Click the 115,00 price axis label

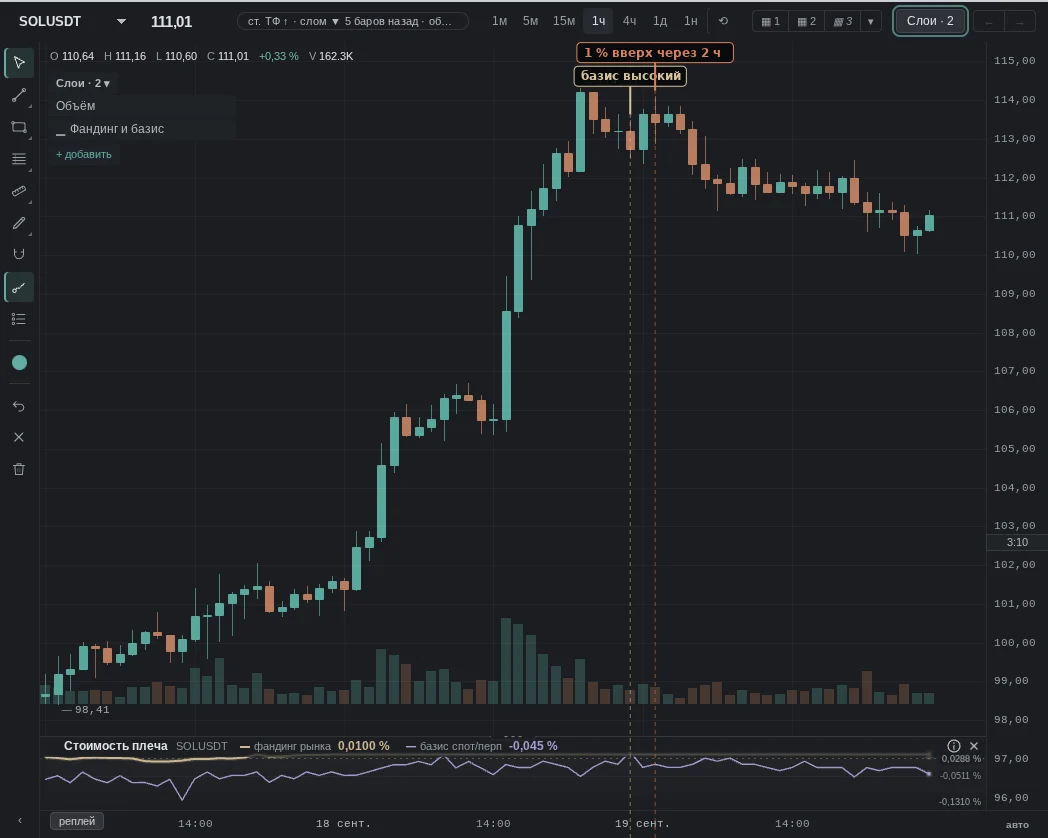pos(1015,61)
